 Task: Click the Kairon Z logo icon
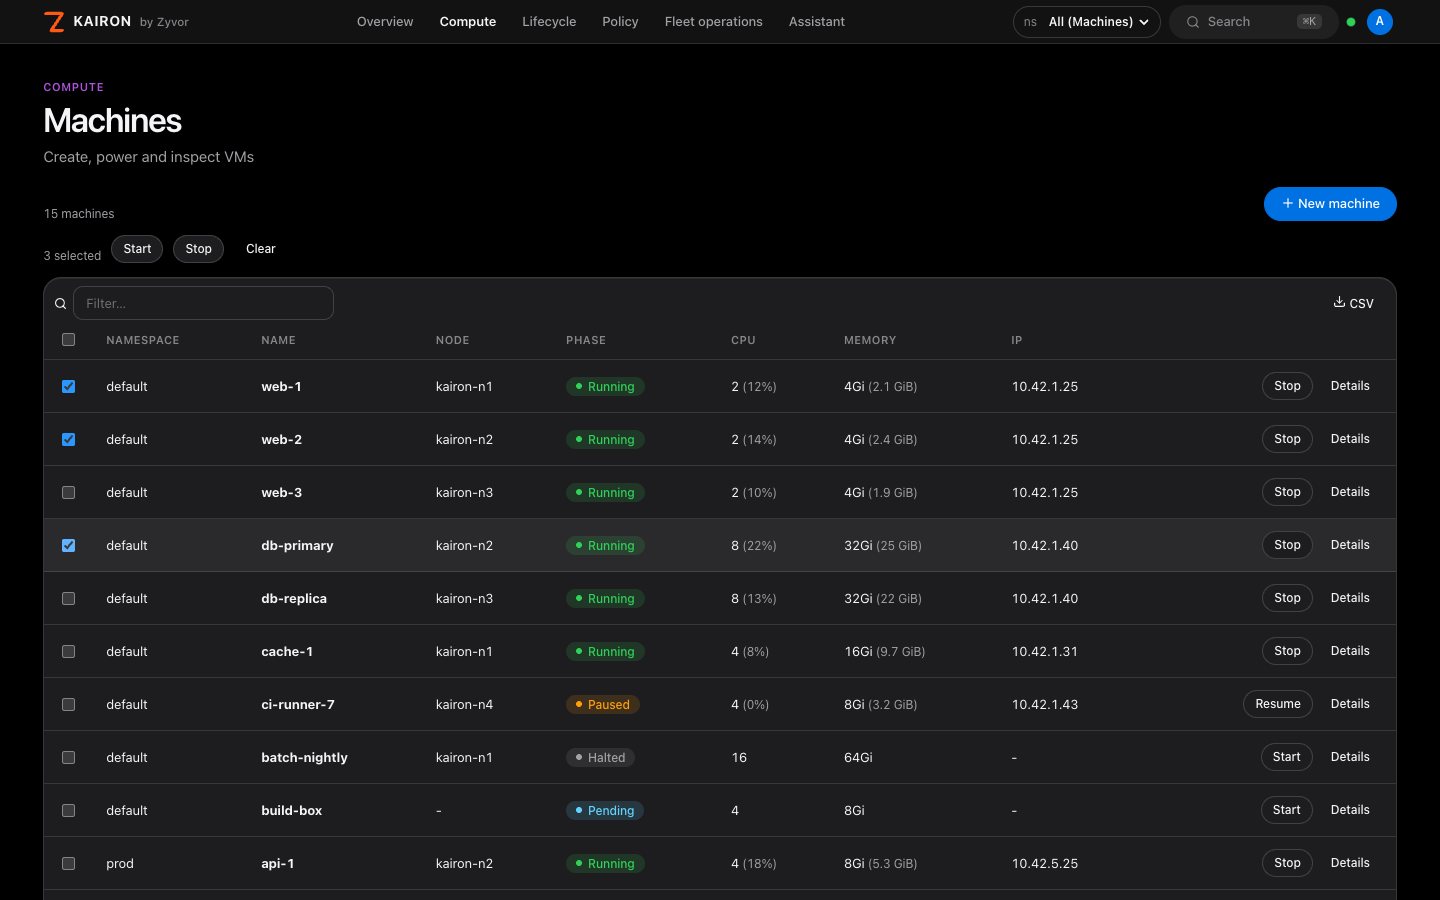[x=55, y=22]
